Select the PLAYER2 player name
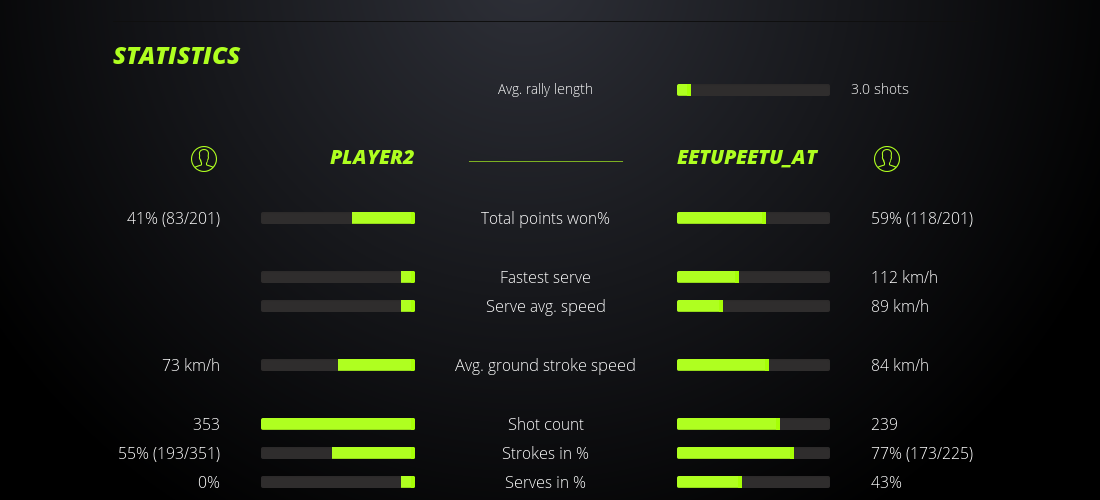1100x500 pixels. (x=372, y=157)
